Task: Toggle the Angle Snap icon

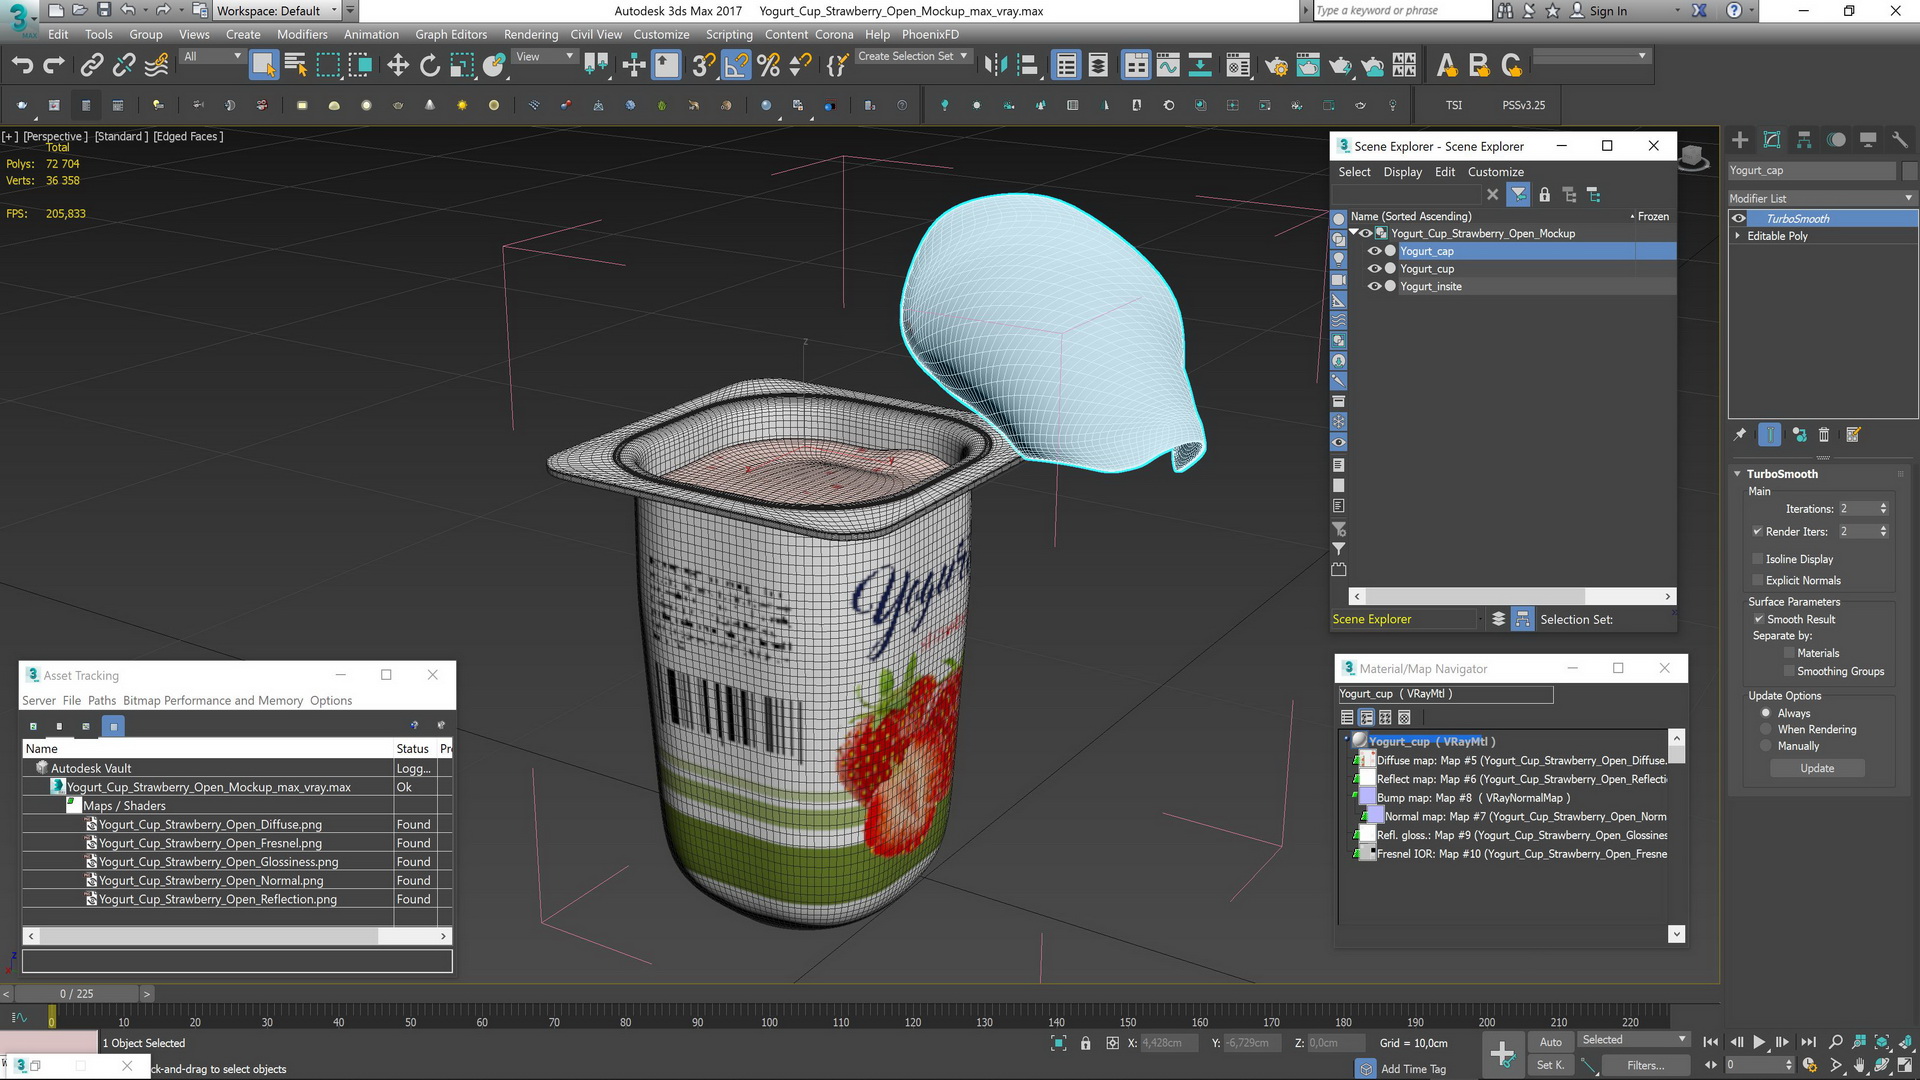Action: pyautogui.click(x=736, y=66)
